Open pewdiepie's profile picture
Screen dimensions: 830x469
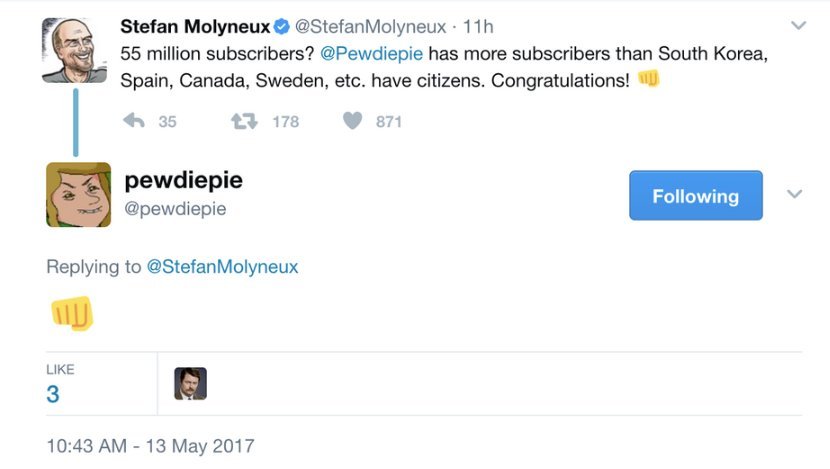78,194
